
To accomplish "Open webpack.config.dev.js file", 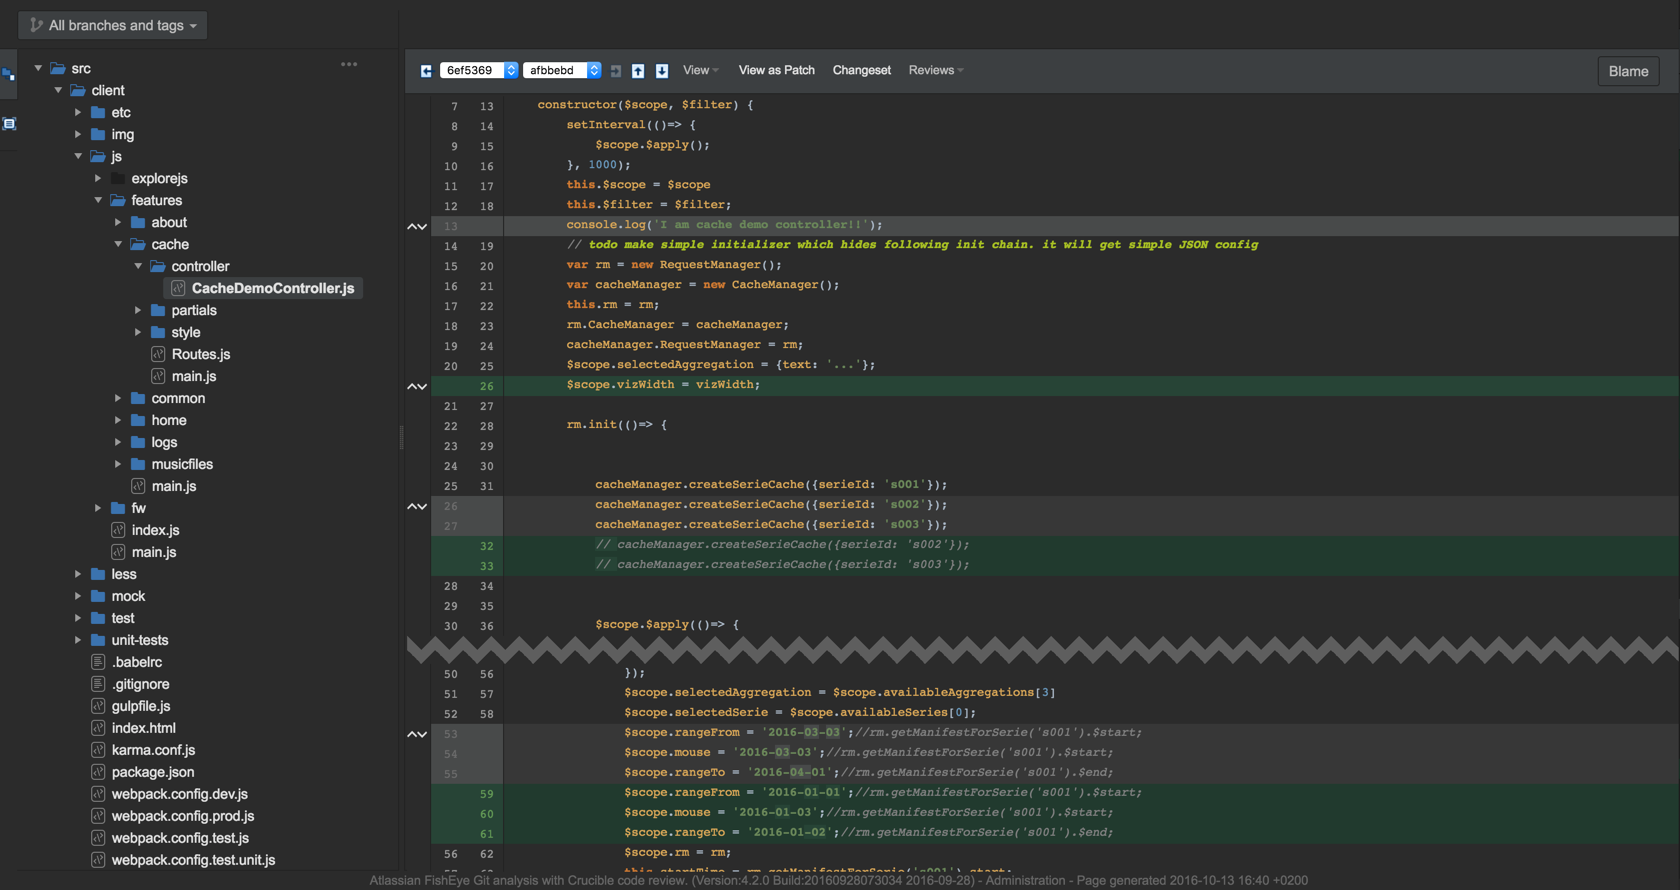I will click(179, 794).
